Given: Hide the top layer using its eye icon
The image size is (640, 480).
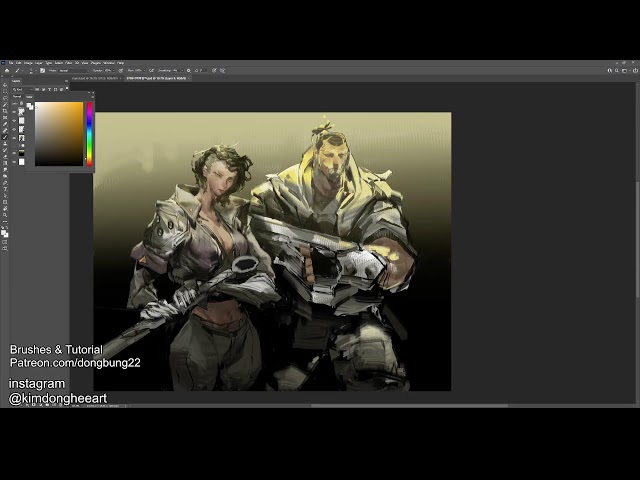Looking at the screenshot, I should 14,112.
